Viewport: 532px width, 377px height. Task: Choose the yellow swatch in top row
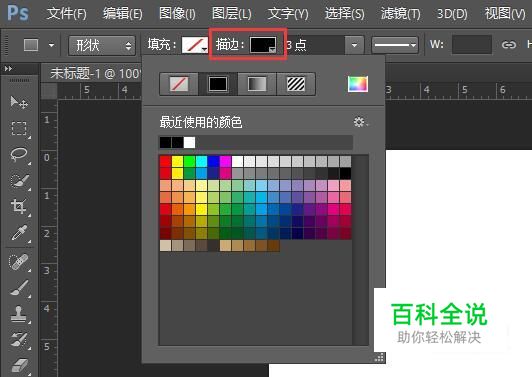[177, 161]
